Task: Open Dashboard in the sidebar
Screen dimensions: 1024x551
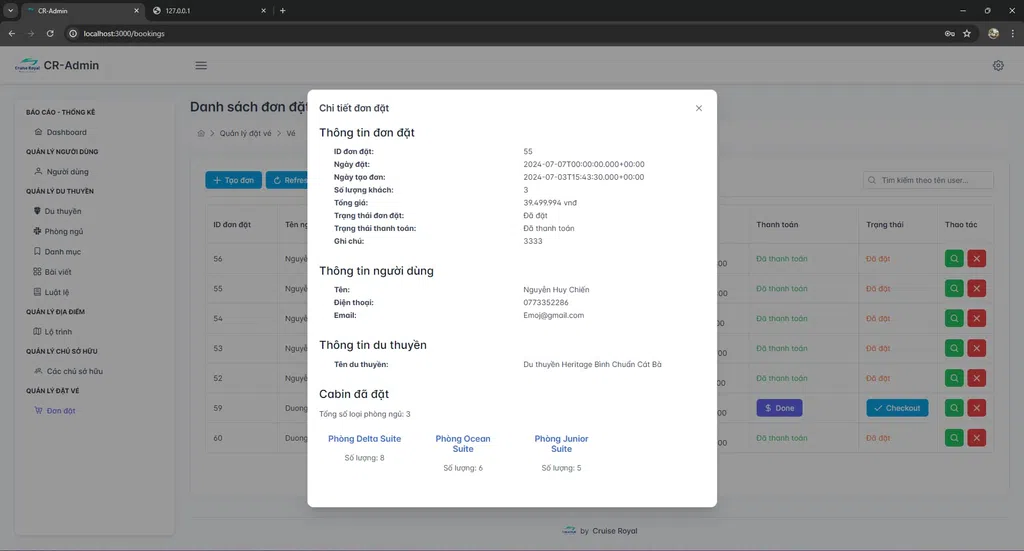Action: click(66, 132)
